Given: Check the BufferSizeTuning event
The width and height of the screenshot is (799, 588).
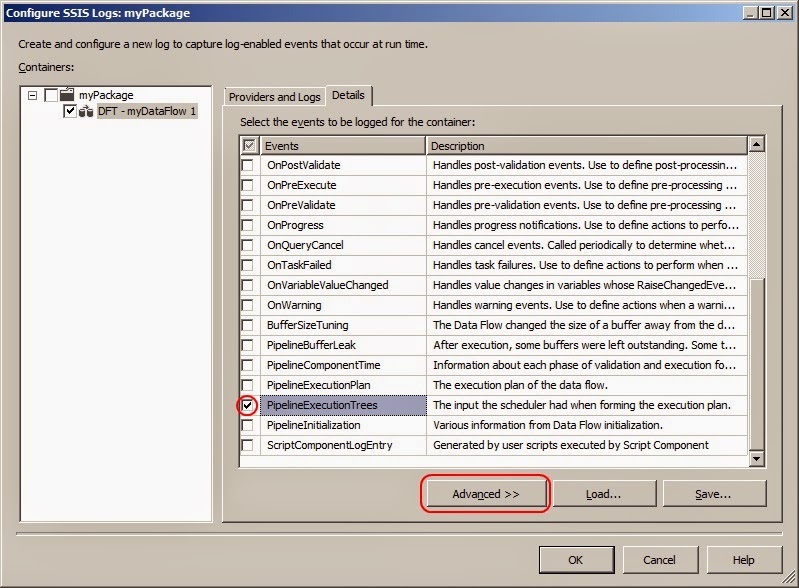Looking at the screenshot, I should coord(247,325).
